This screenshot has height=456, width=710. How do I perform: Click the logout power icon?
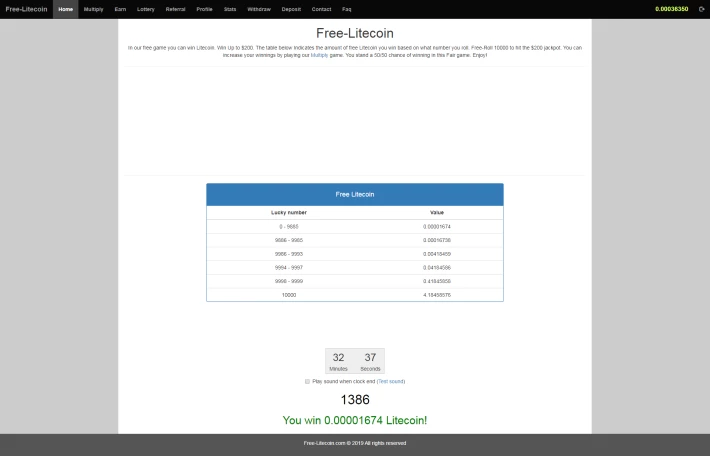tap(701, 9)
